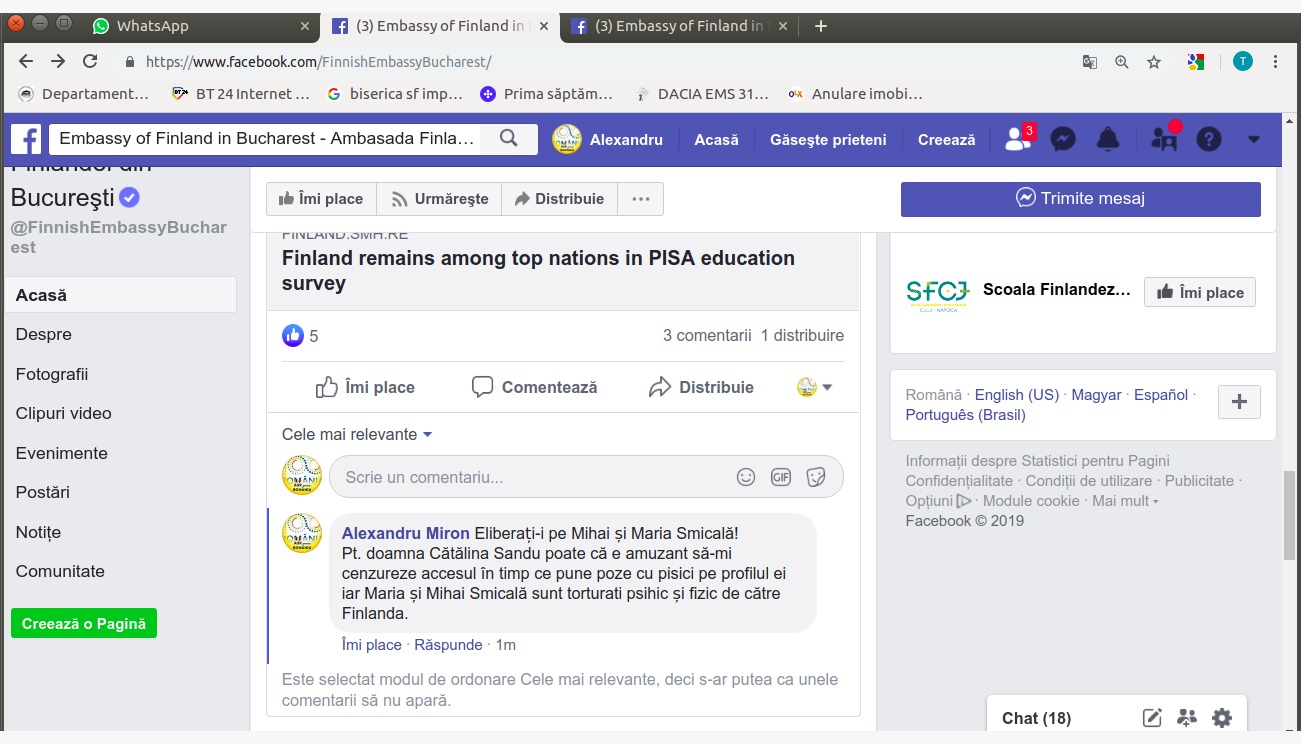Add a sticker using the sticker icon
The width and height of the screenshot is (1301, 744).
[816, 477]
